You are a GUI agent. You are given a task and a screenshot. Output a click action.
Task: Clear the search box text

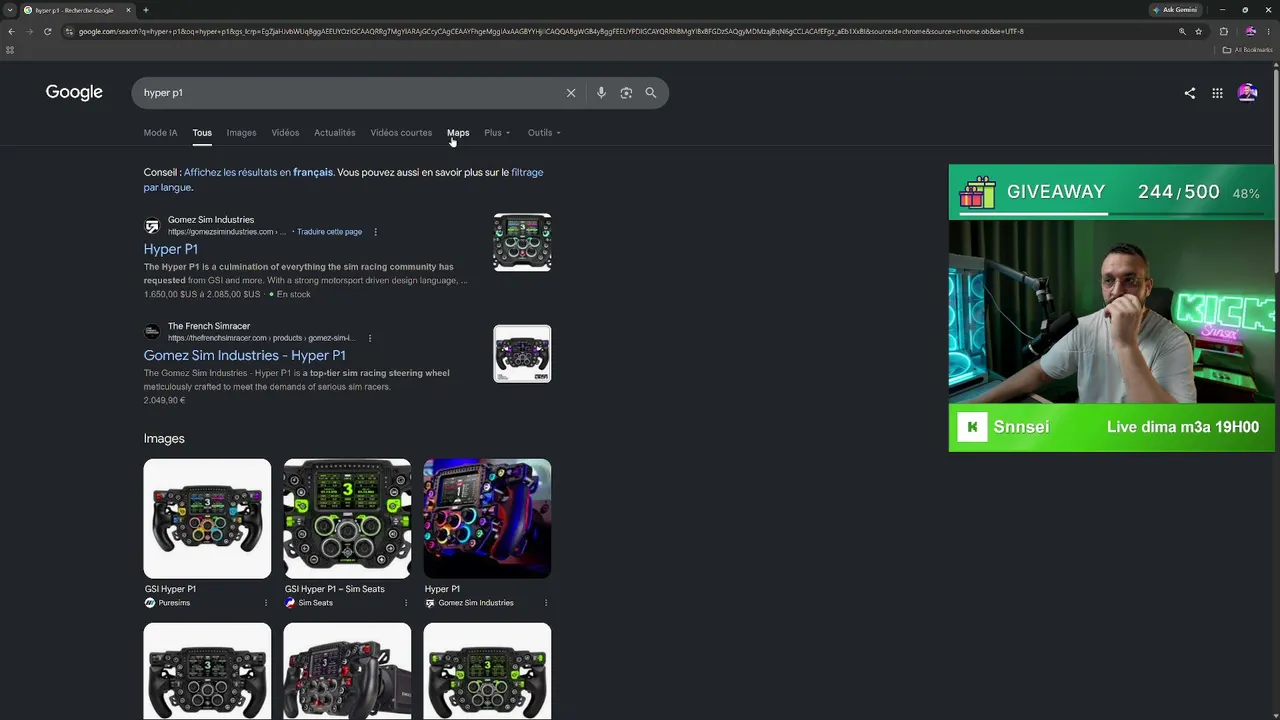pos(571,93)
